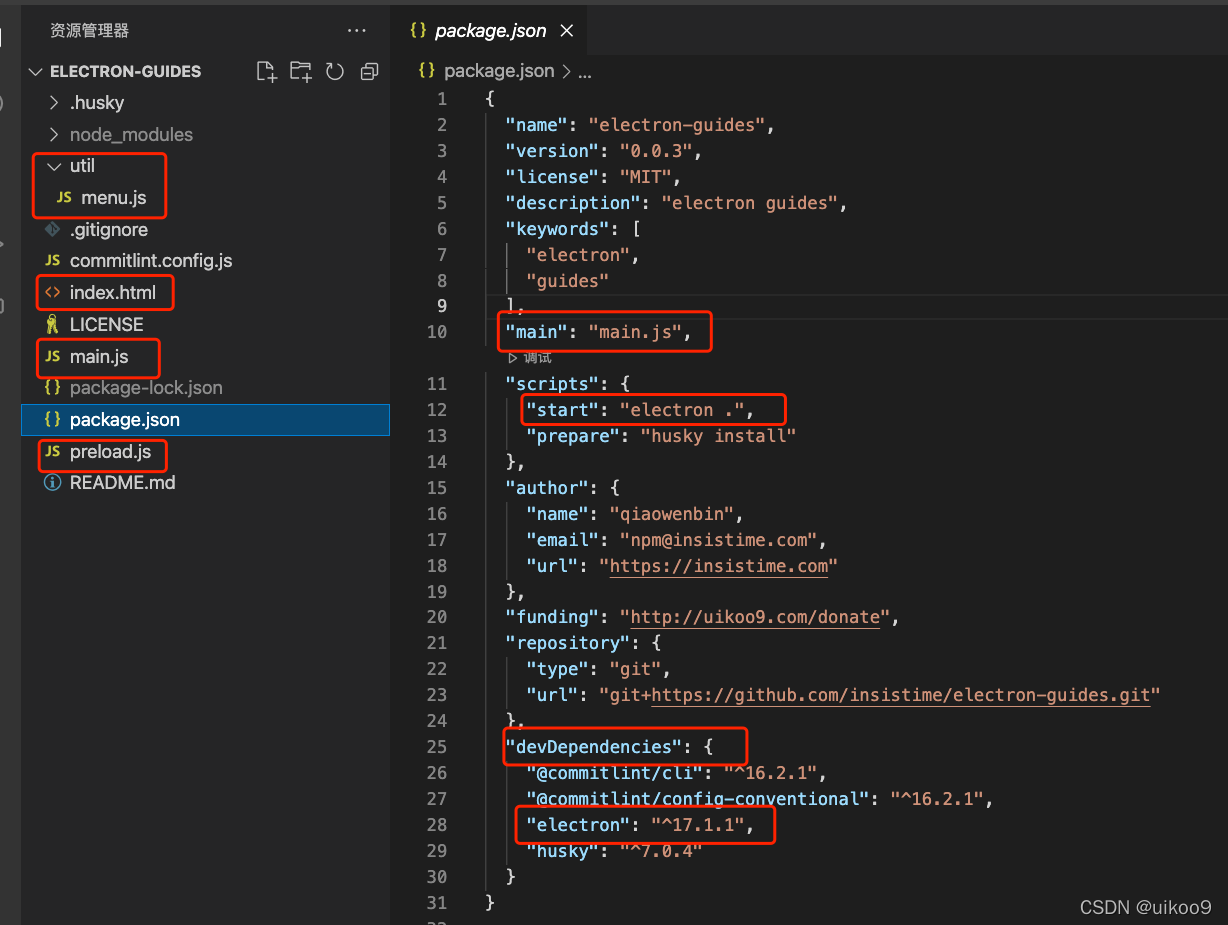
Task: Collapse all folders in Explorer
Action: (369, 71)
